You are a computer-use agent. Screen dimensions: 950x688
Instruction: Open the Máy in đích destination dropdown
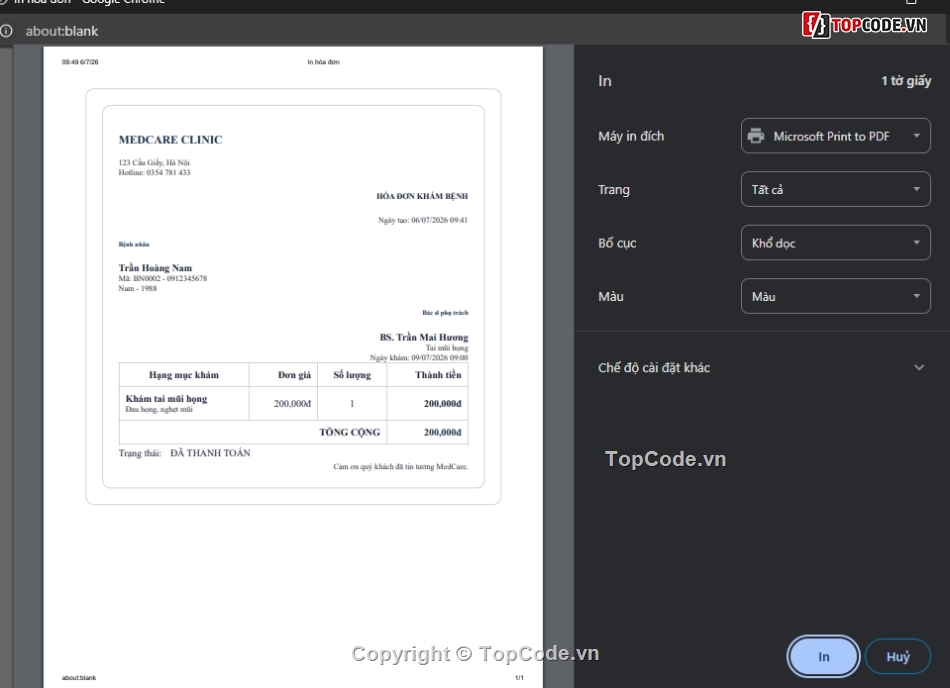coord(835,136)
